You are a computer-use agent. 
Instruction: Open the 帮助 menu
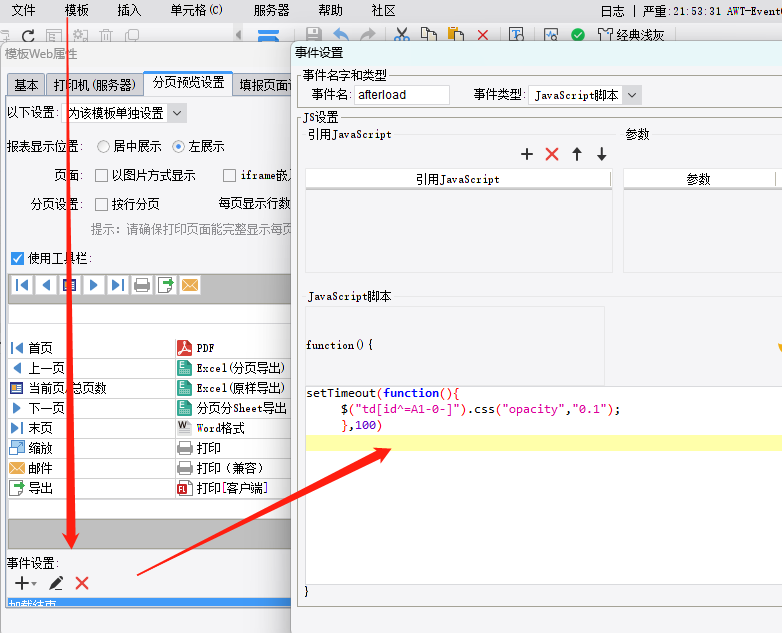tap(331, 10)
